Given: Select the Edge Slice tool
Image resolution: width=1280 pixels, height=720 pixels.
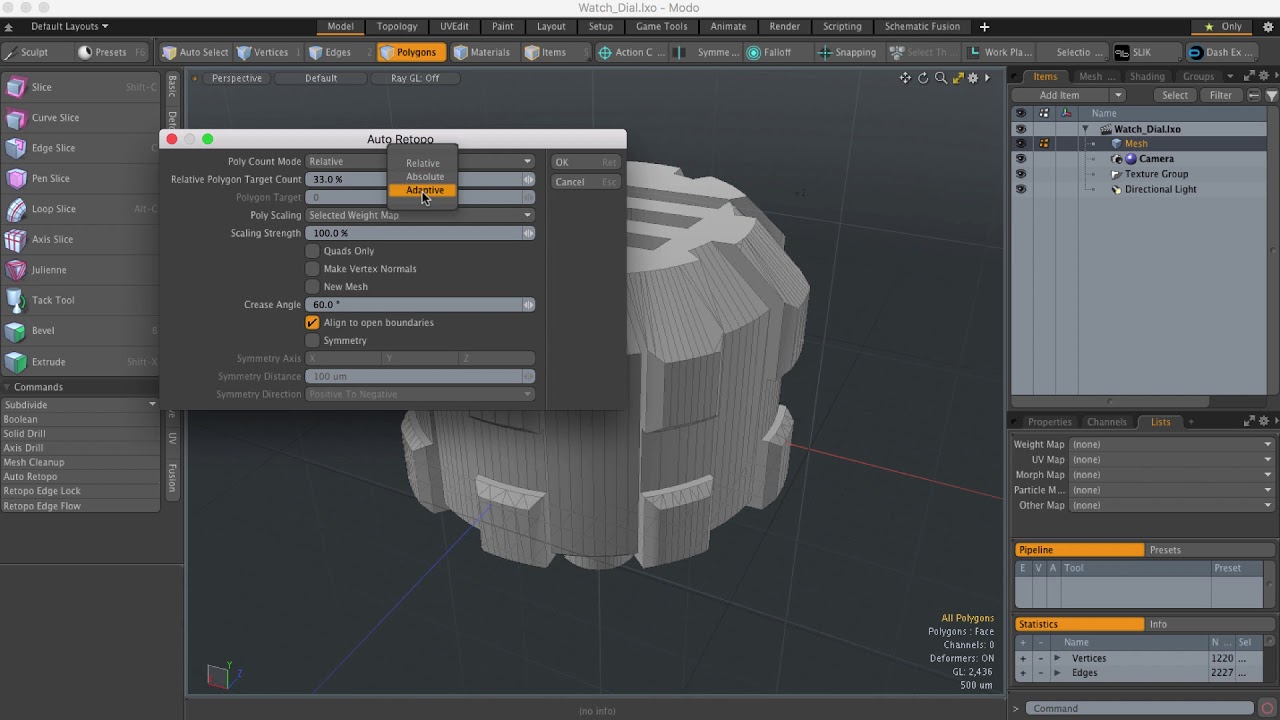Looking at the screenshot, I should pos(80,148).
